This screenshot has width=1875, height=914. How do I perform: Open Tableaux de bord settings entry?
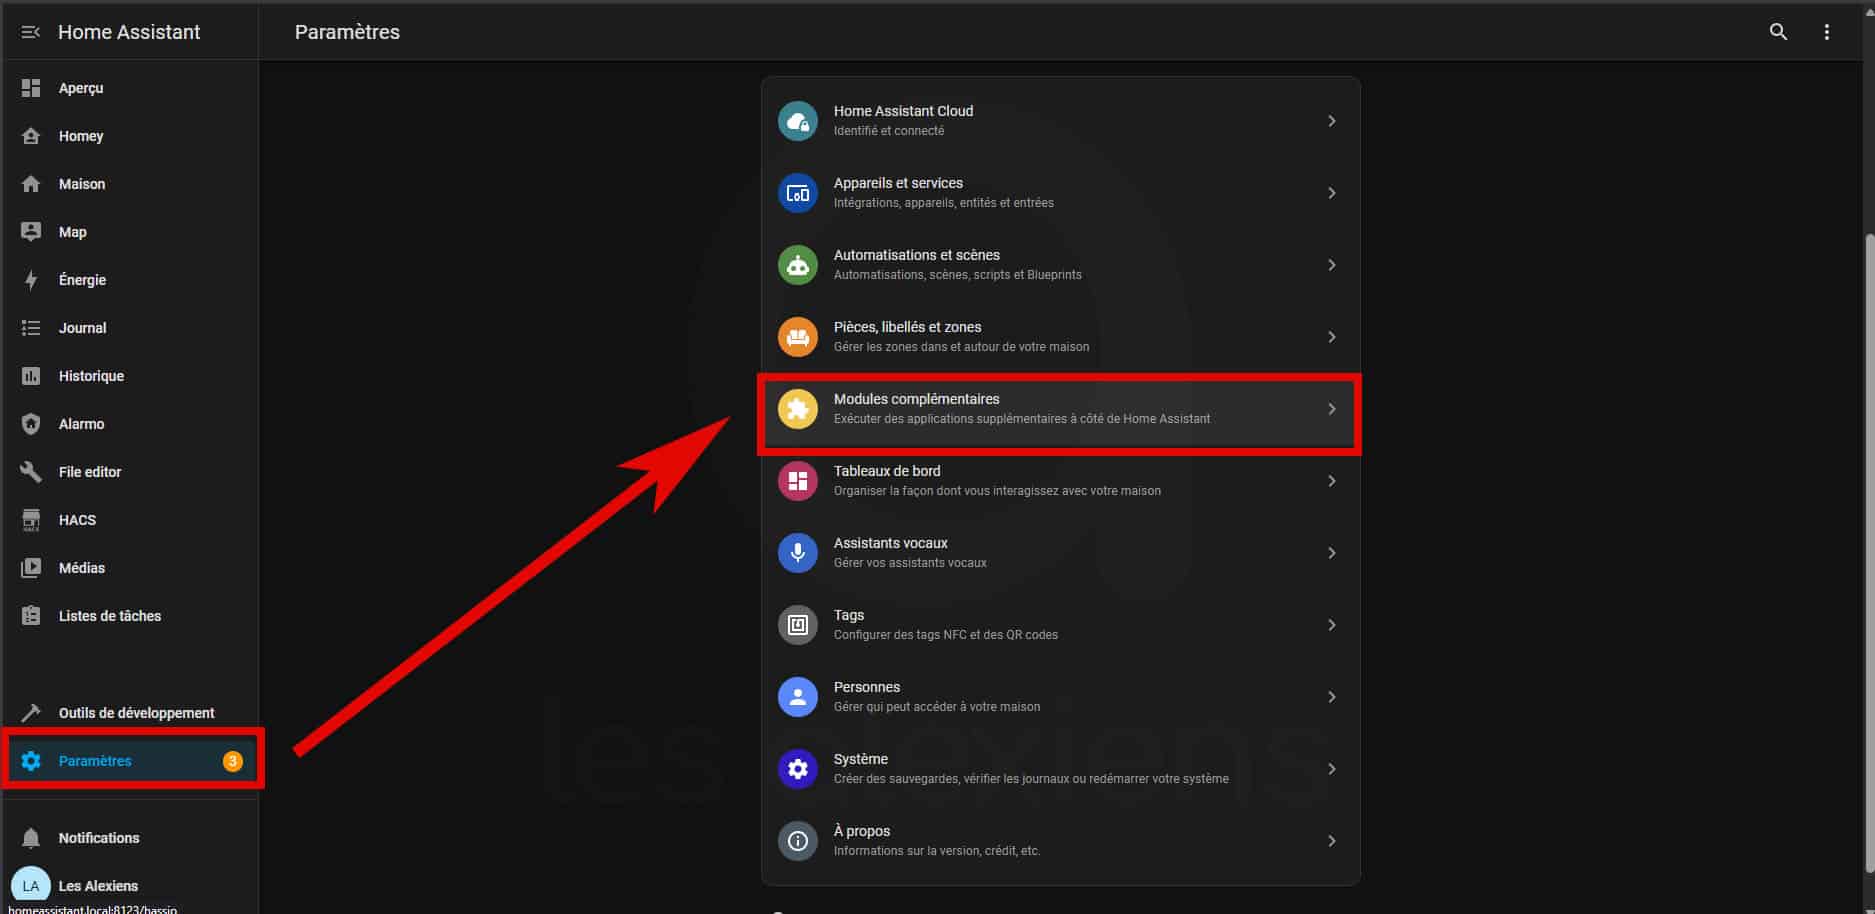click(x=1060, y=481)
